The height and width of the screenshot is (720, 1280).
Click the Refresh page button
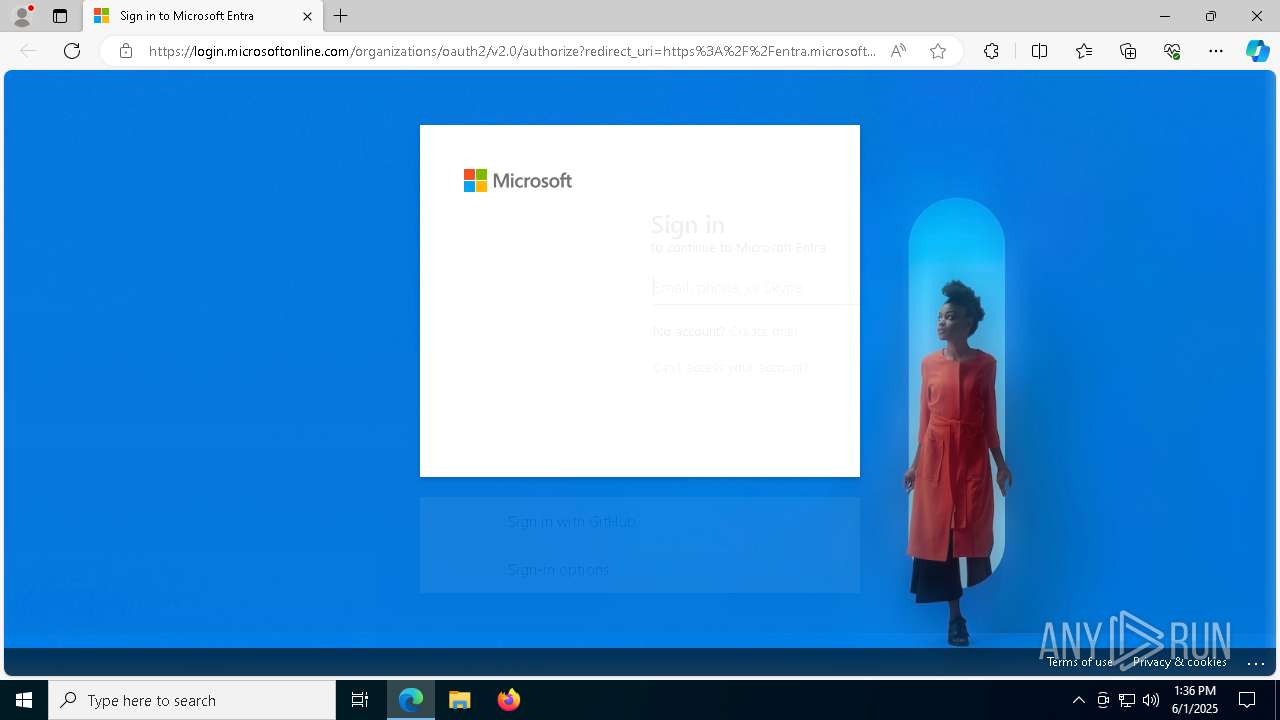tap(72, 51)
